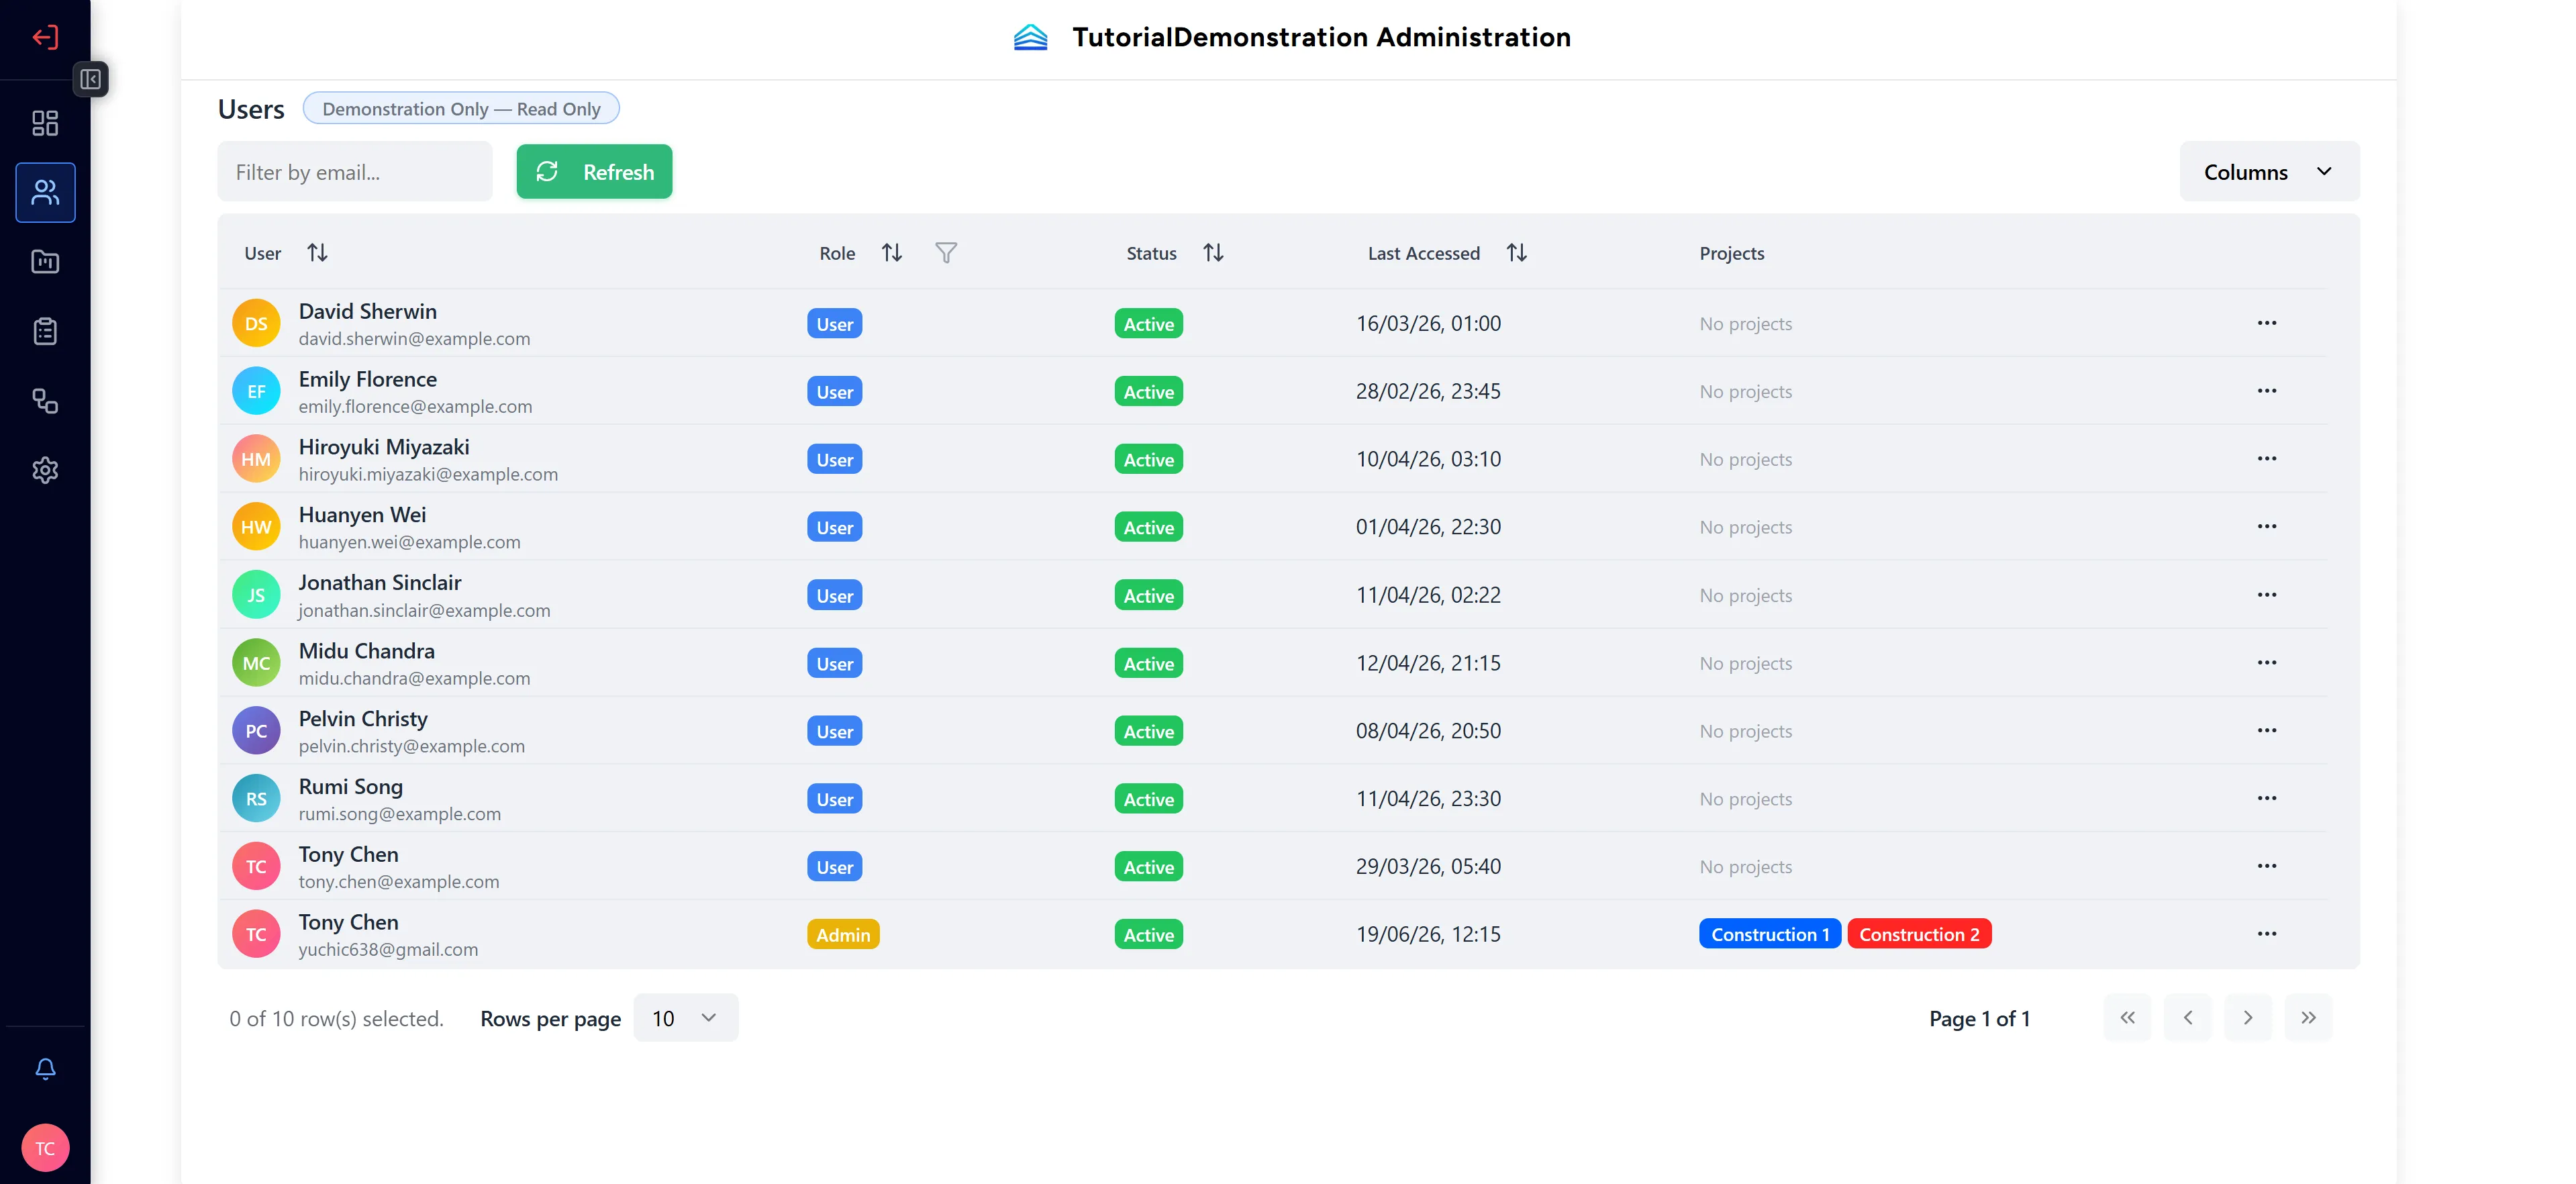Click the Filter by email field
The image size is (2576, 1184).
[x=355, y=172]
